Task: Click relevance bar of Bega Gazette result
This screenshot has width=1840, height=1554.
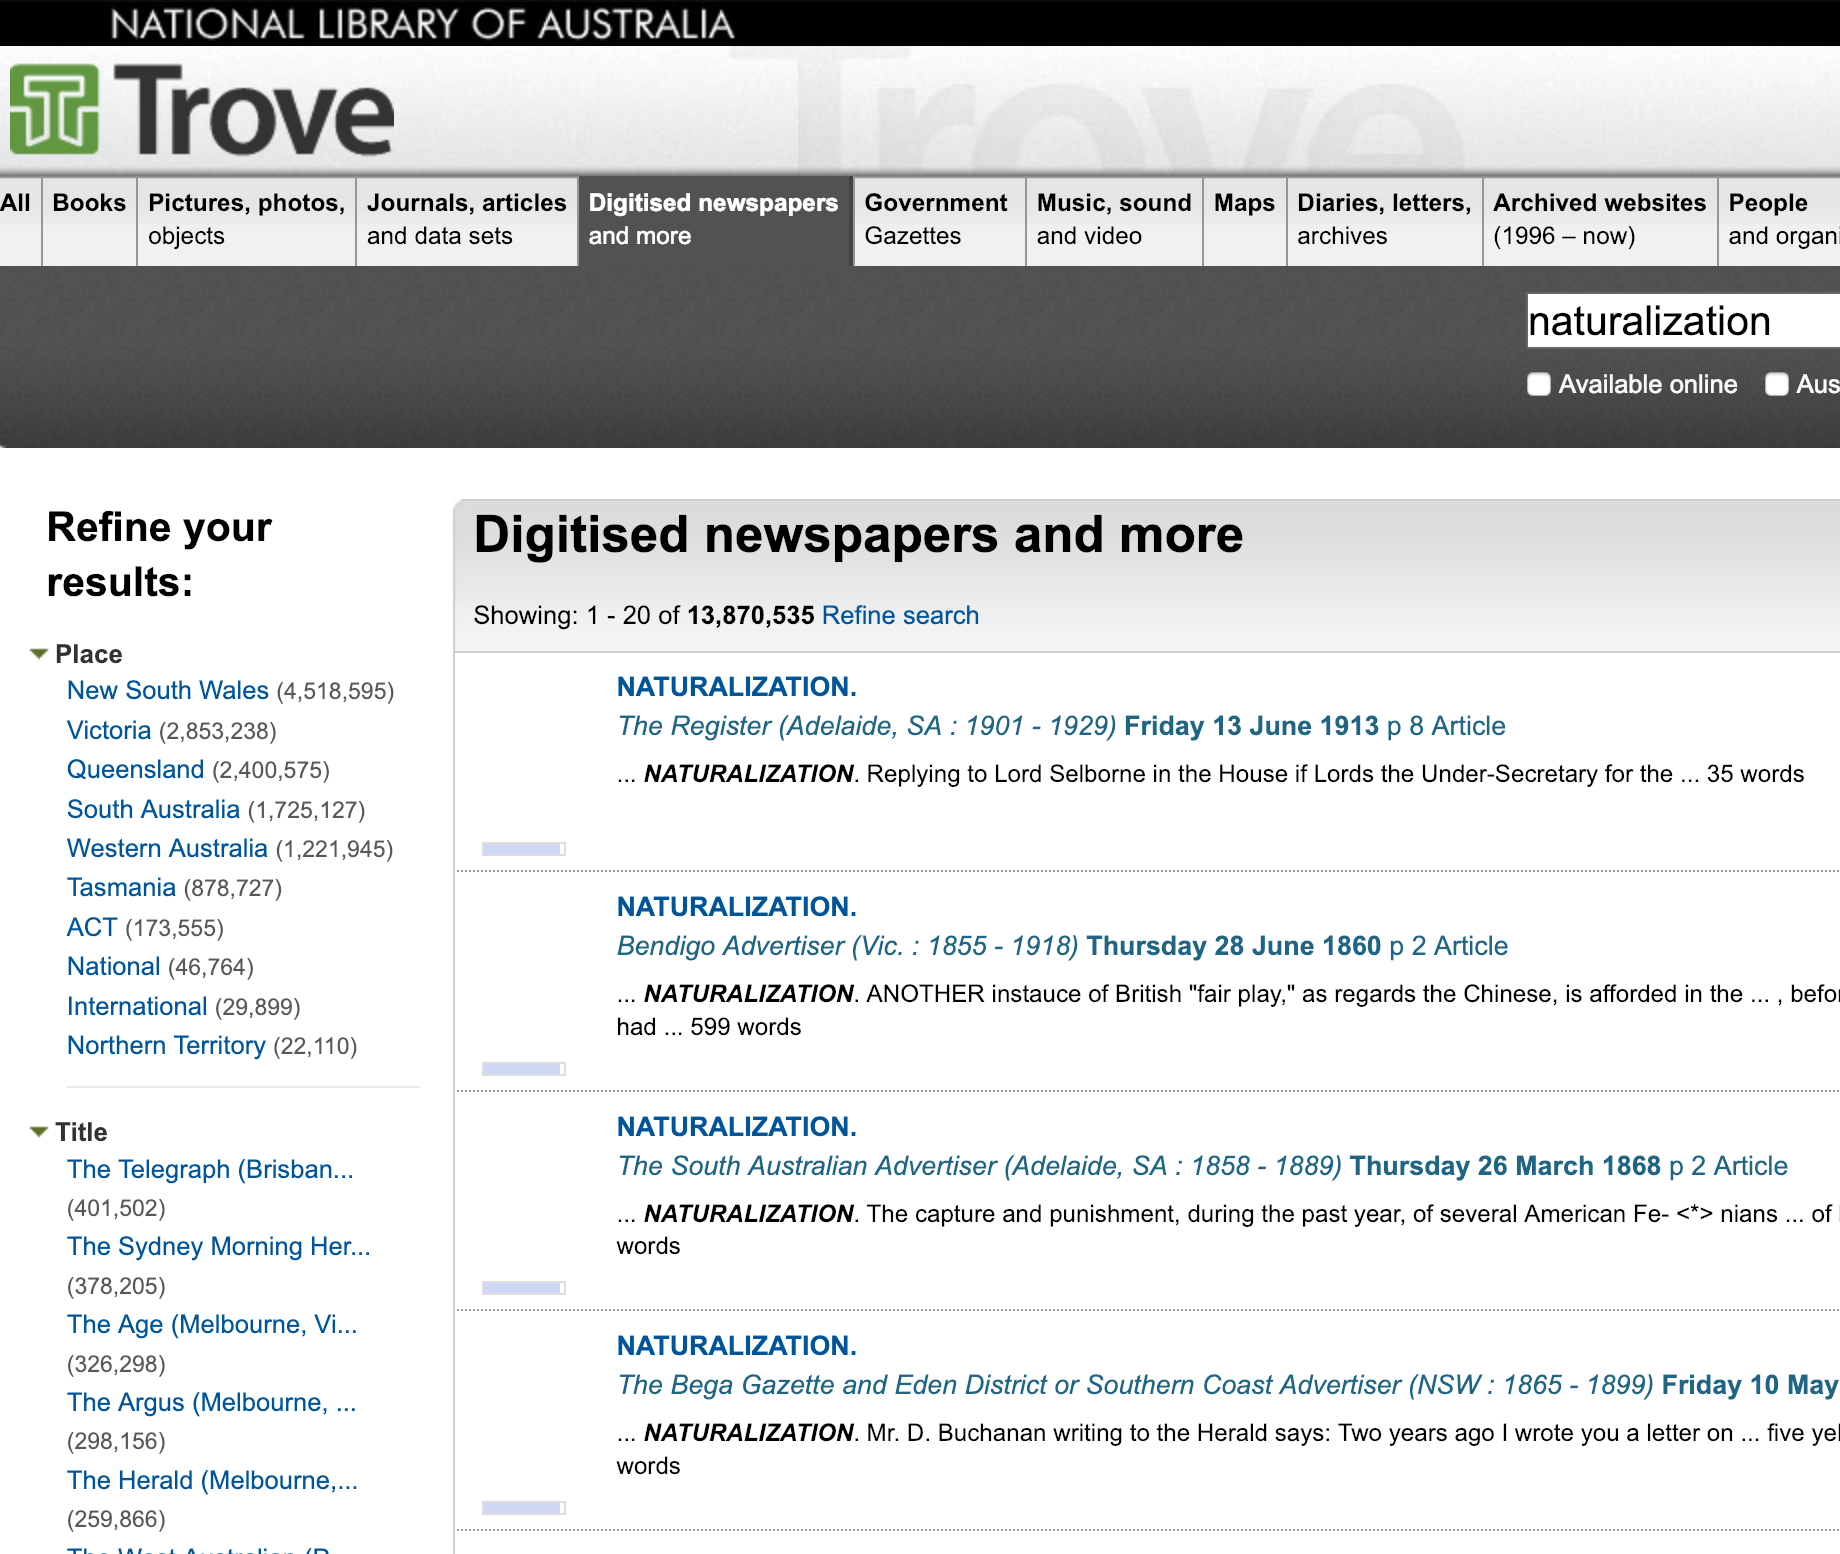Action: pyautogui.click(x=524, y=1508)
